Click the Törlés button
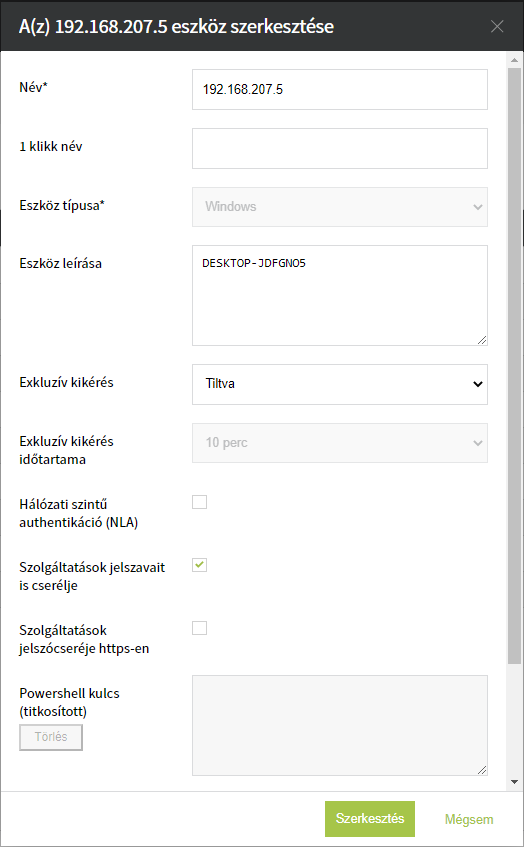 51,737
